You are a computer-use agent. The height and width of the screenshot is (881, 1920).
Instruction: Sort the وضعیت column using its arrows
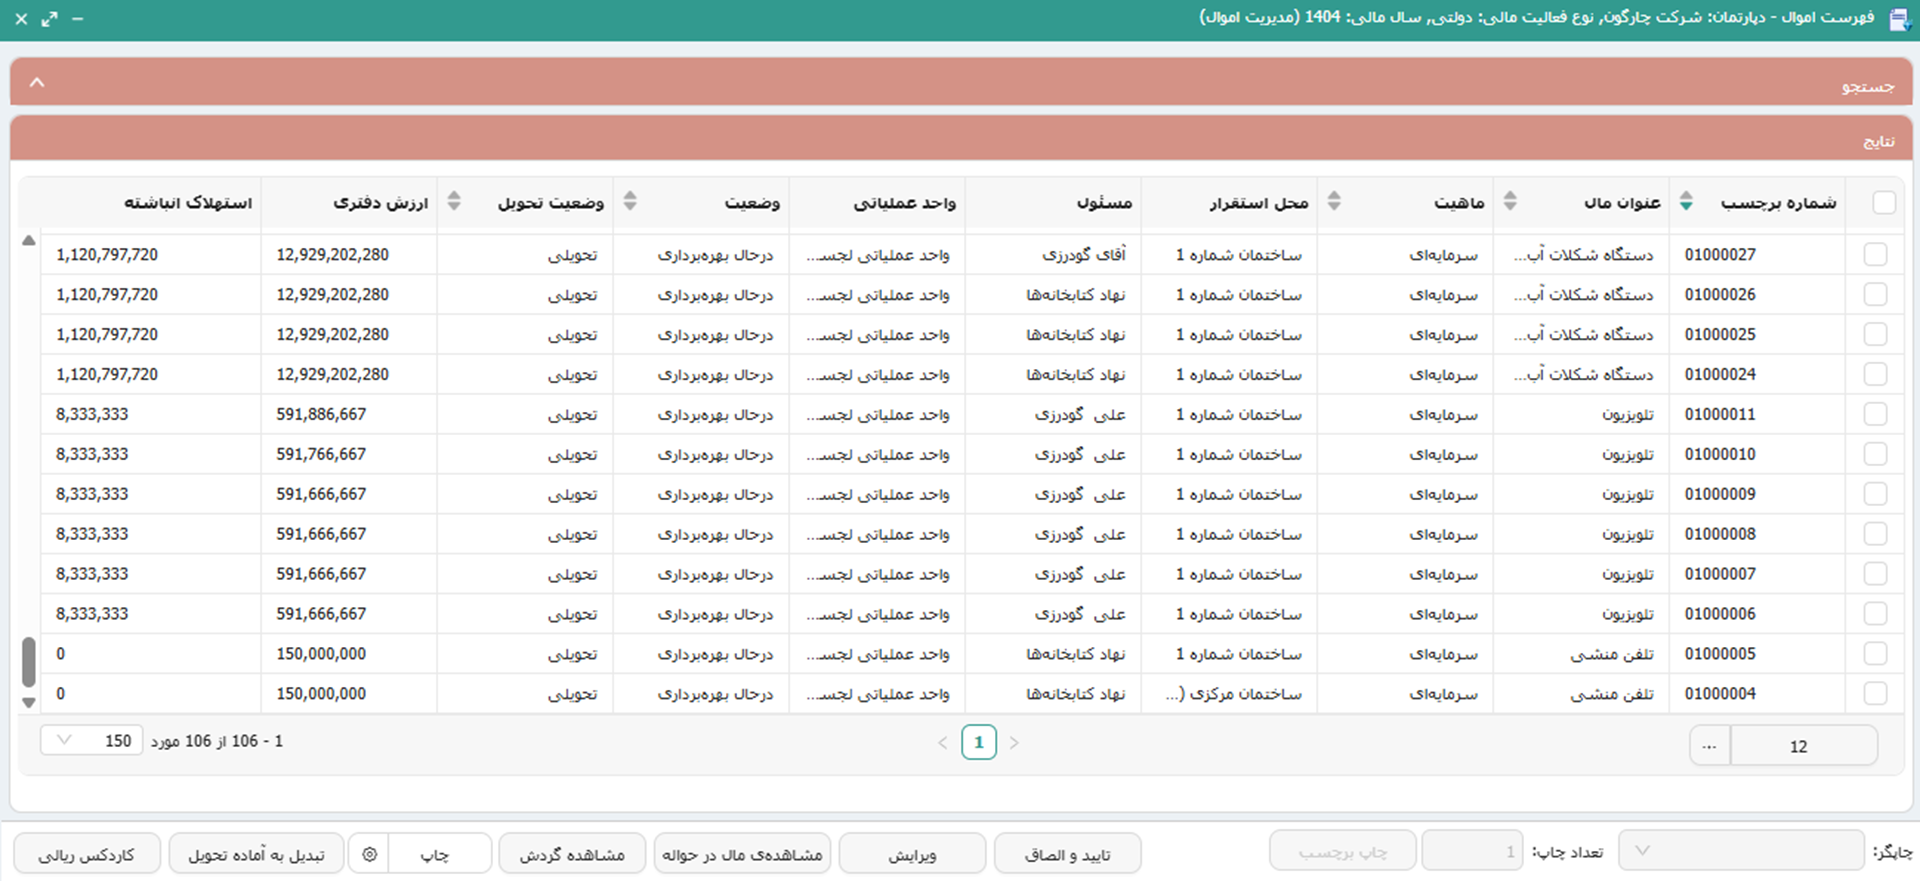pyautogui.click(x=630, y=201)
